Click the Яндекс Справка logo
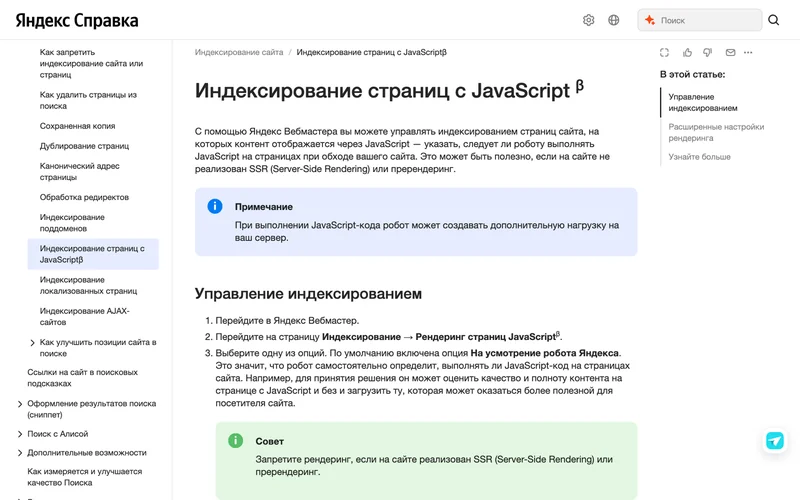This screenshot has height=500, width=800. point(77,20)
